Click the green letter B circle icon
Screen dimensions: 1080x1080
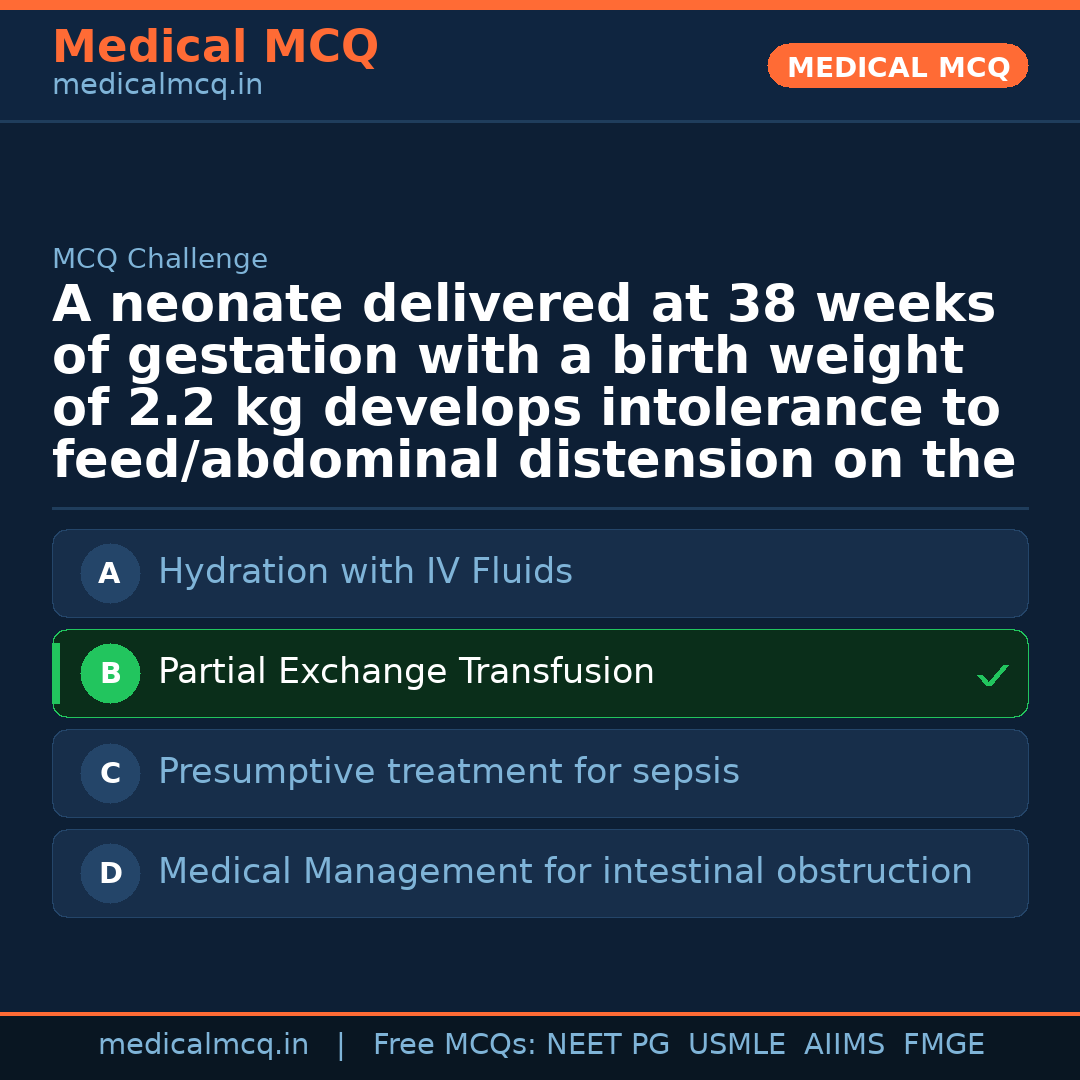(110, 674)
